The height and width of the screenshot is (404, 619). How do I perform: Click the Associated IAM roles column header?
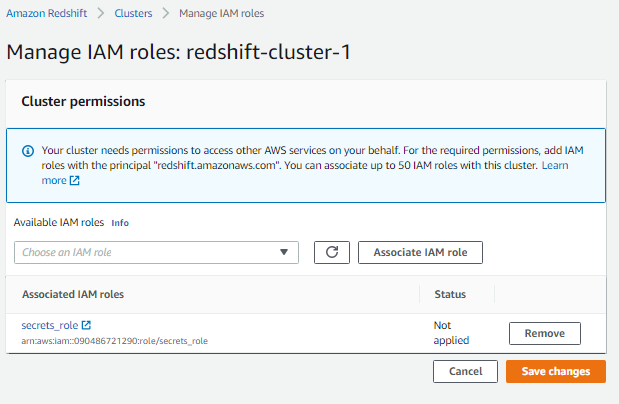[x=73, y=294]
